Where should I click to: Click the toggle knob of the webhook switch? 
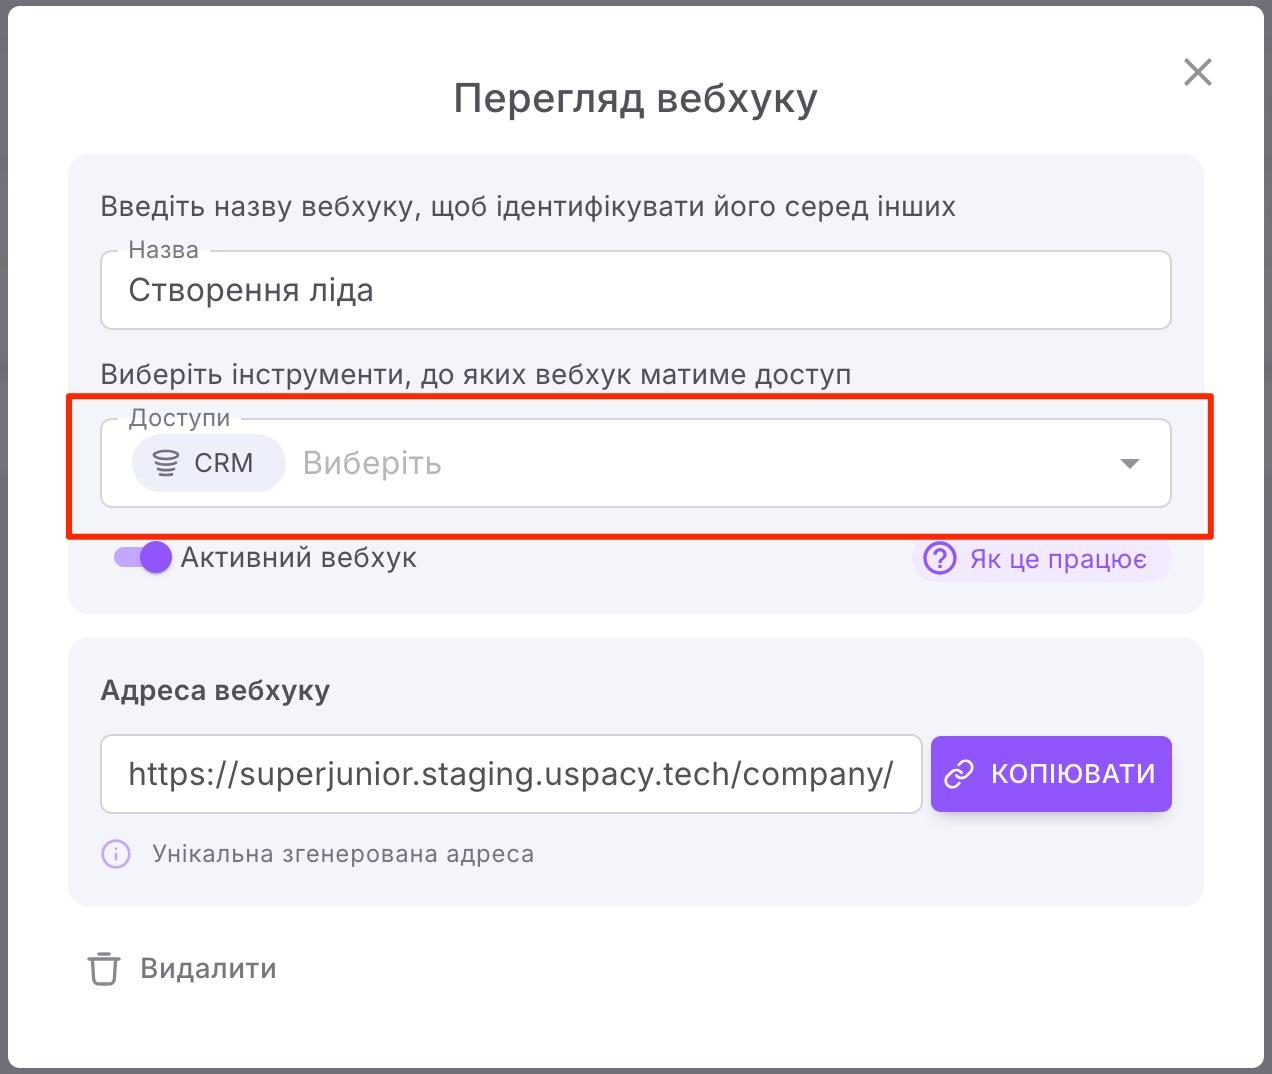click(x=155, y=557)
